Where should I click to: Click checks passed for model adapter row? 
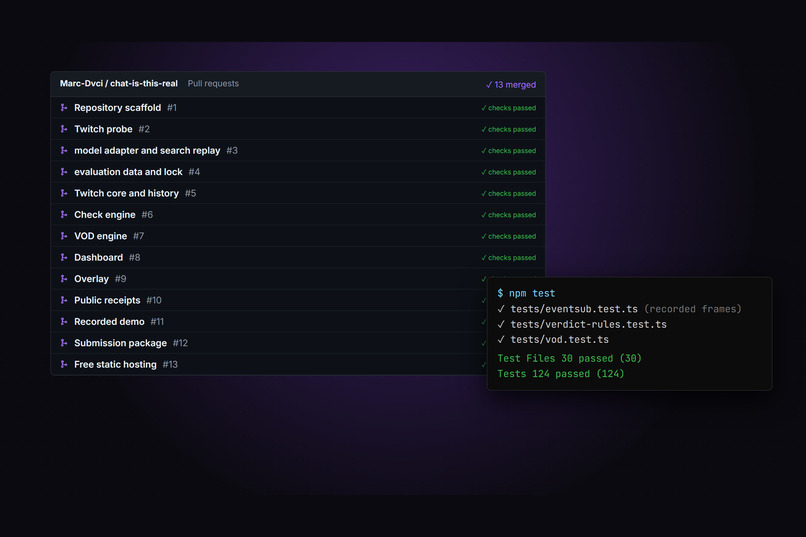point(508,151)
